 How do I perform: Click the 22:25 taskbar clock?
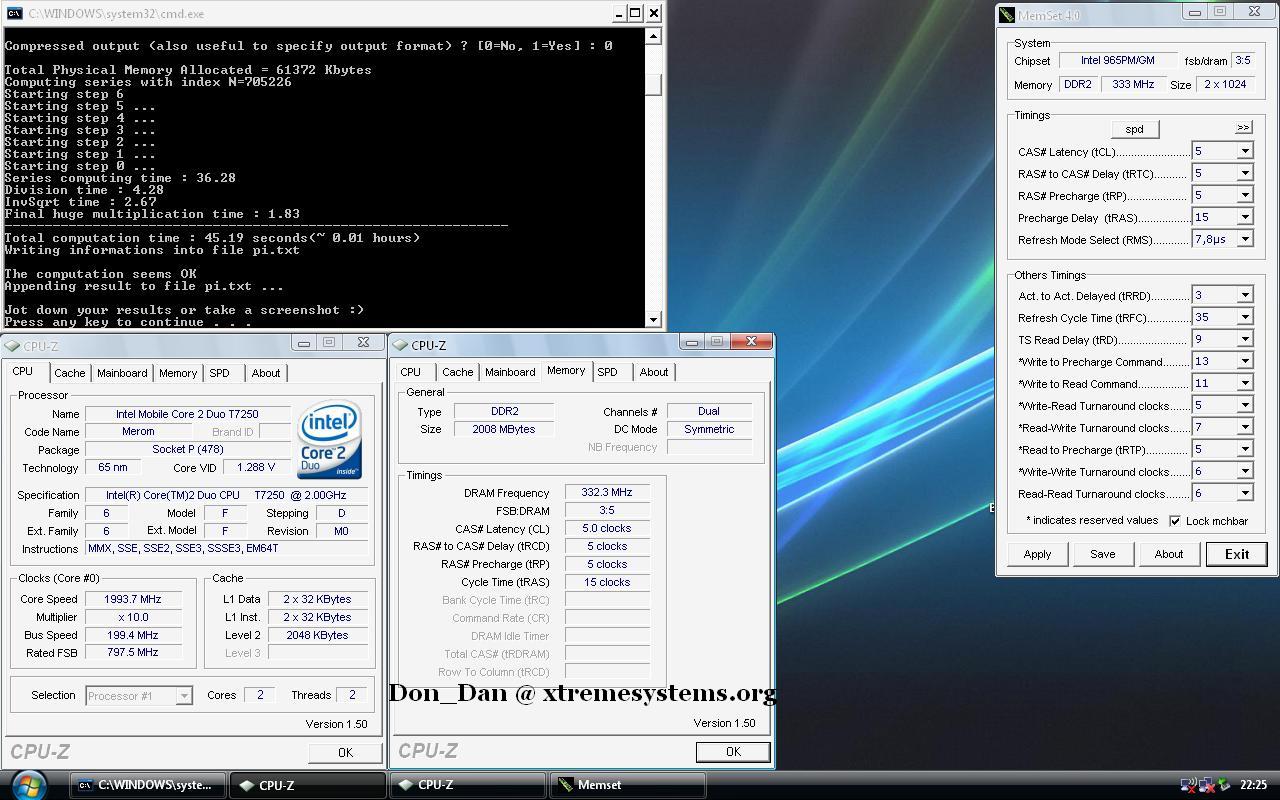click(1253, 785)
